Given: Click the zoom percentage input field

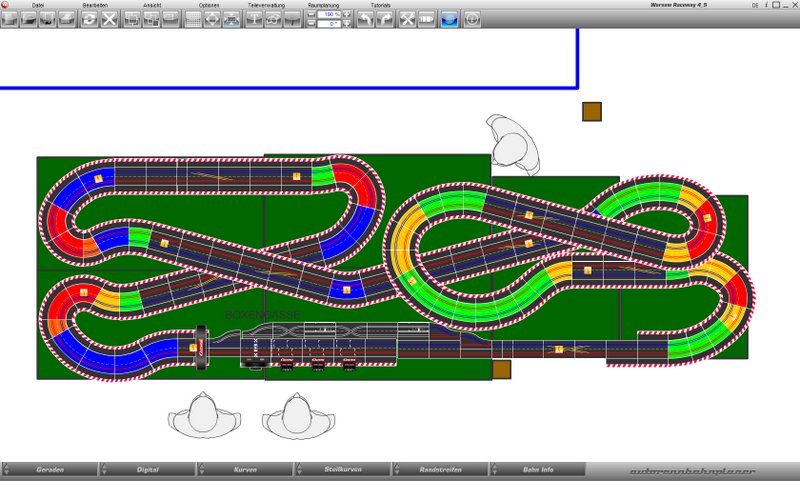Looking at the screenshot, I should pyautogui.click(x=327, y=14).
